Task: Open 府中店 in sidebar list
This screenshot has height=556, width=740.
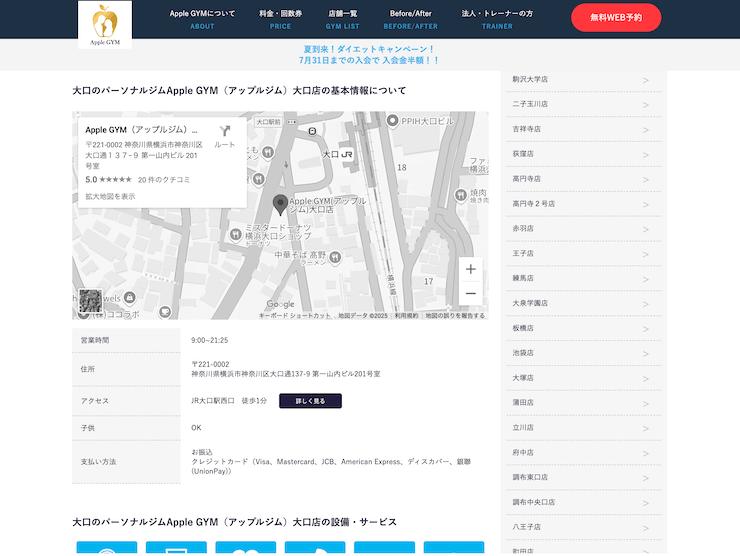Action: coord(584,453)
